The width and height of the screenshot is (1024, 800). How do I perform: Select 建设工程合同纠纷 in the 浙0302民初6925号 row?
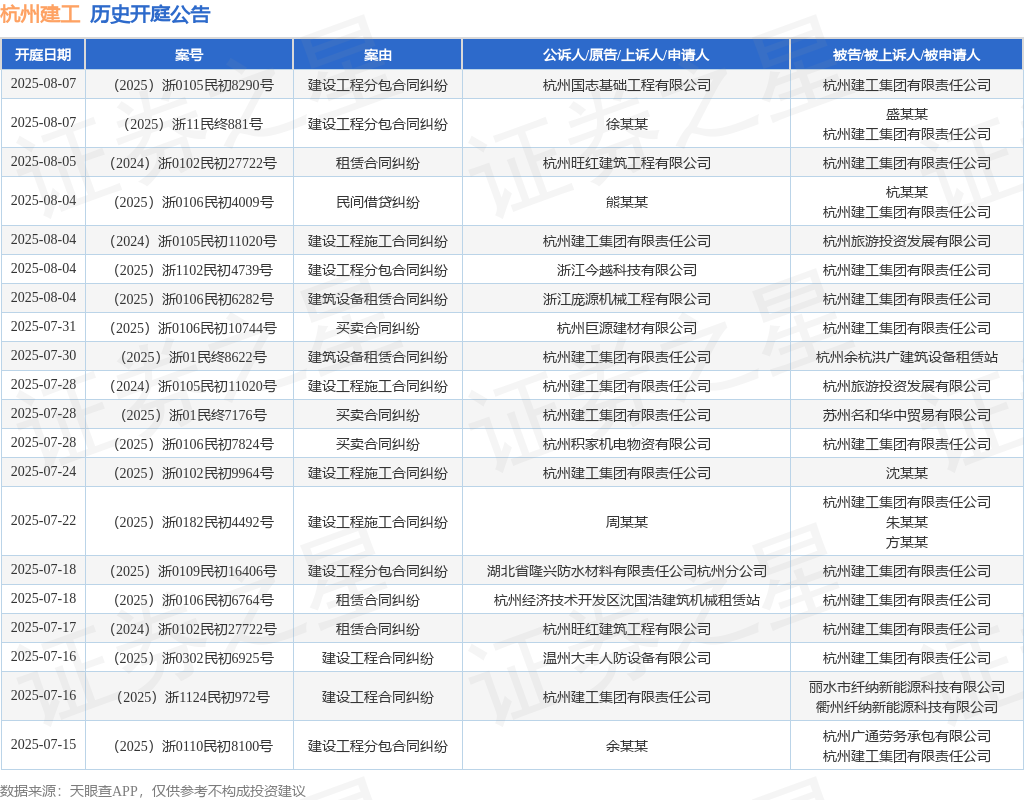click(377, 658)
